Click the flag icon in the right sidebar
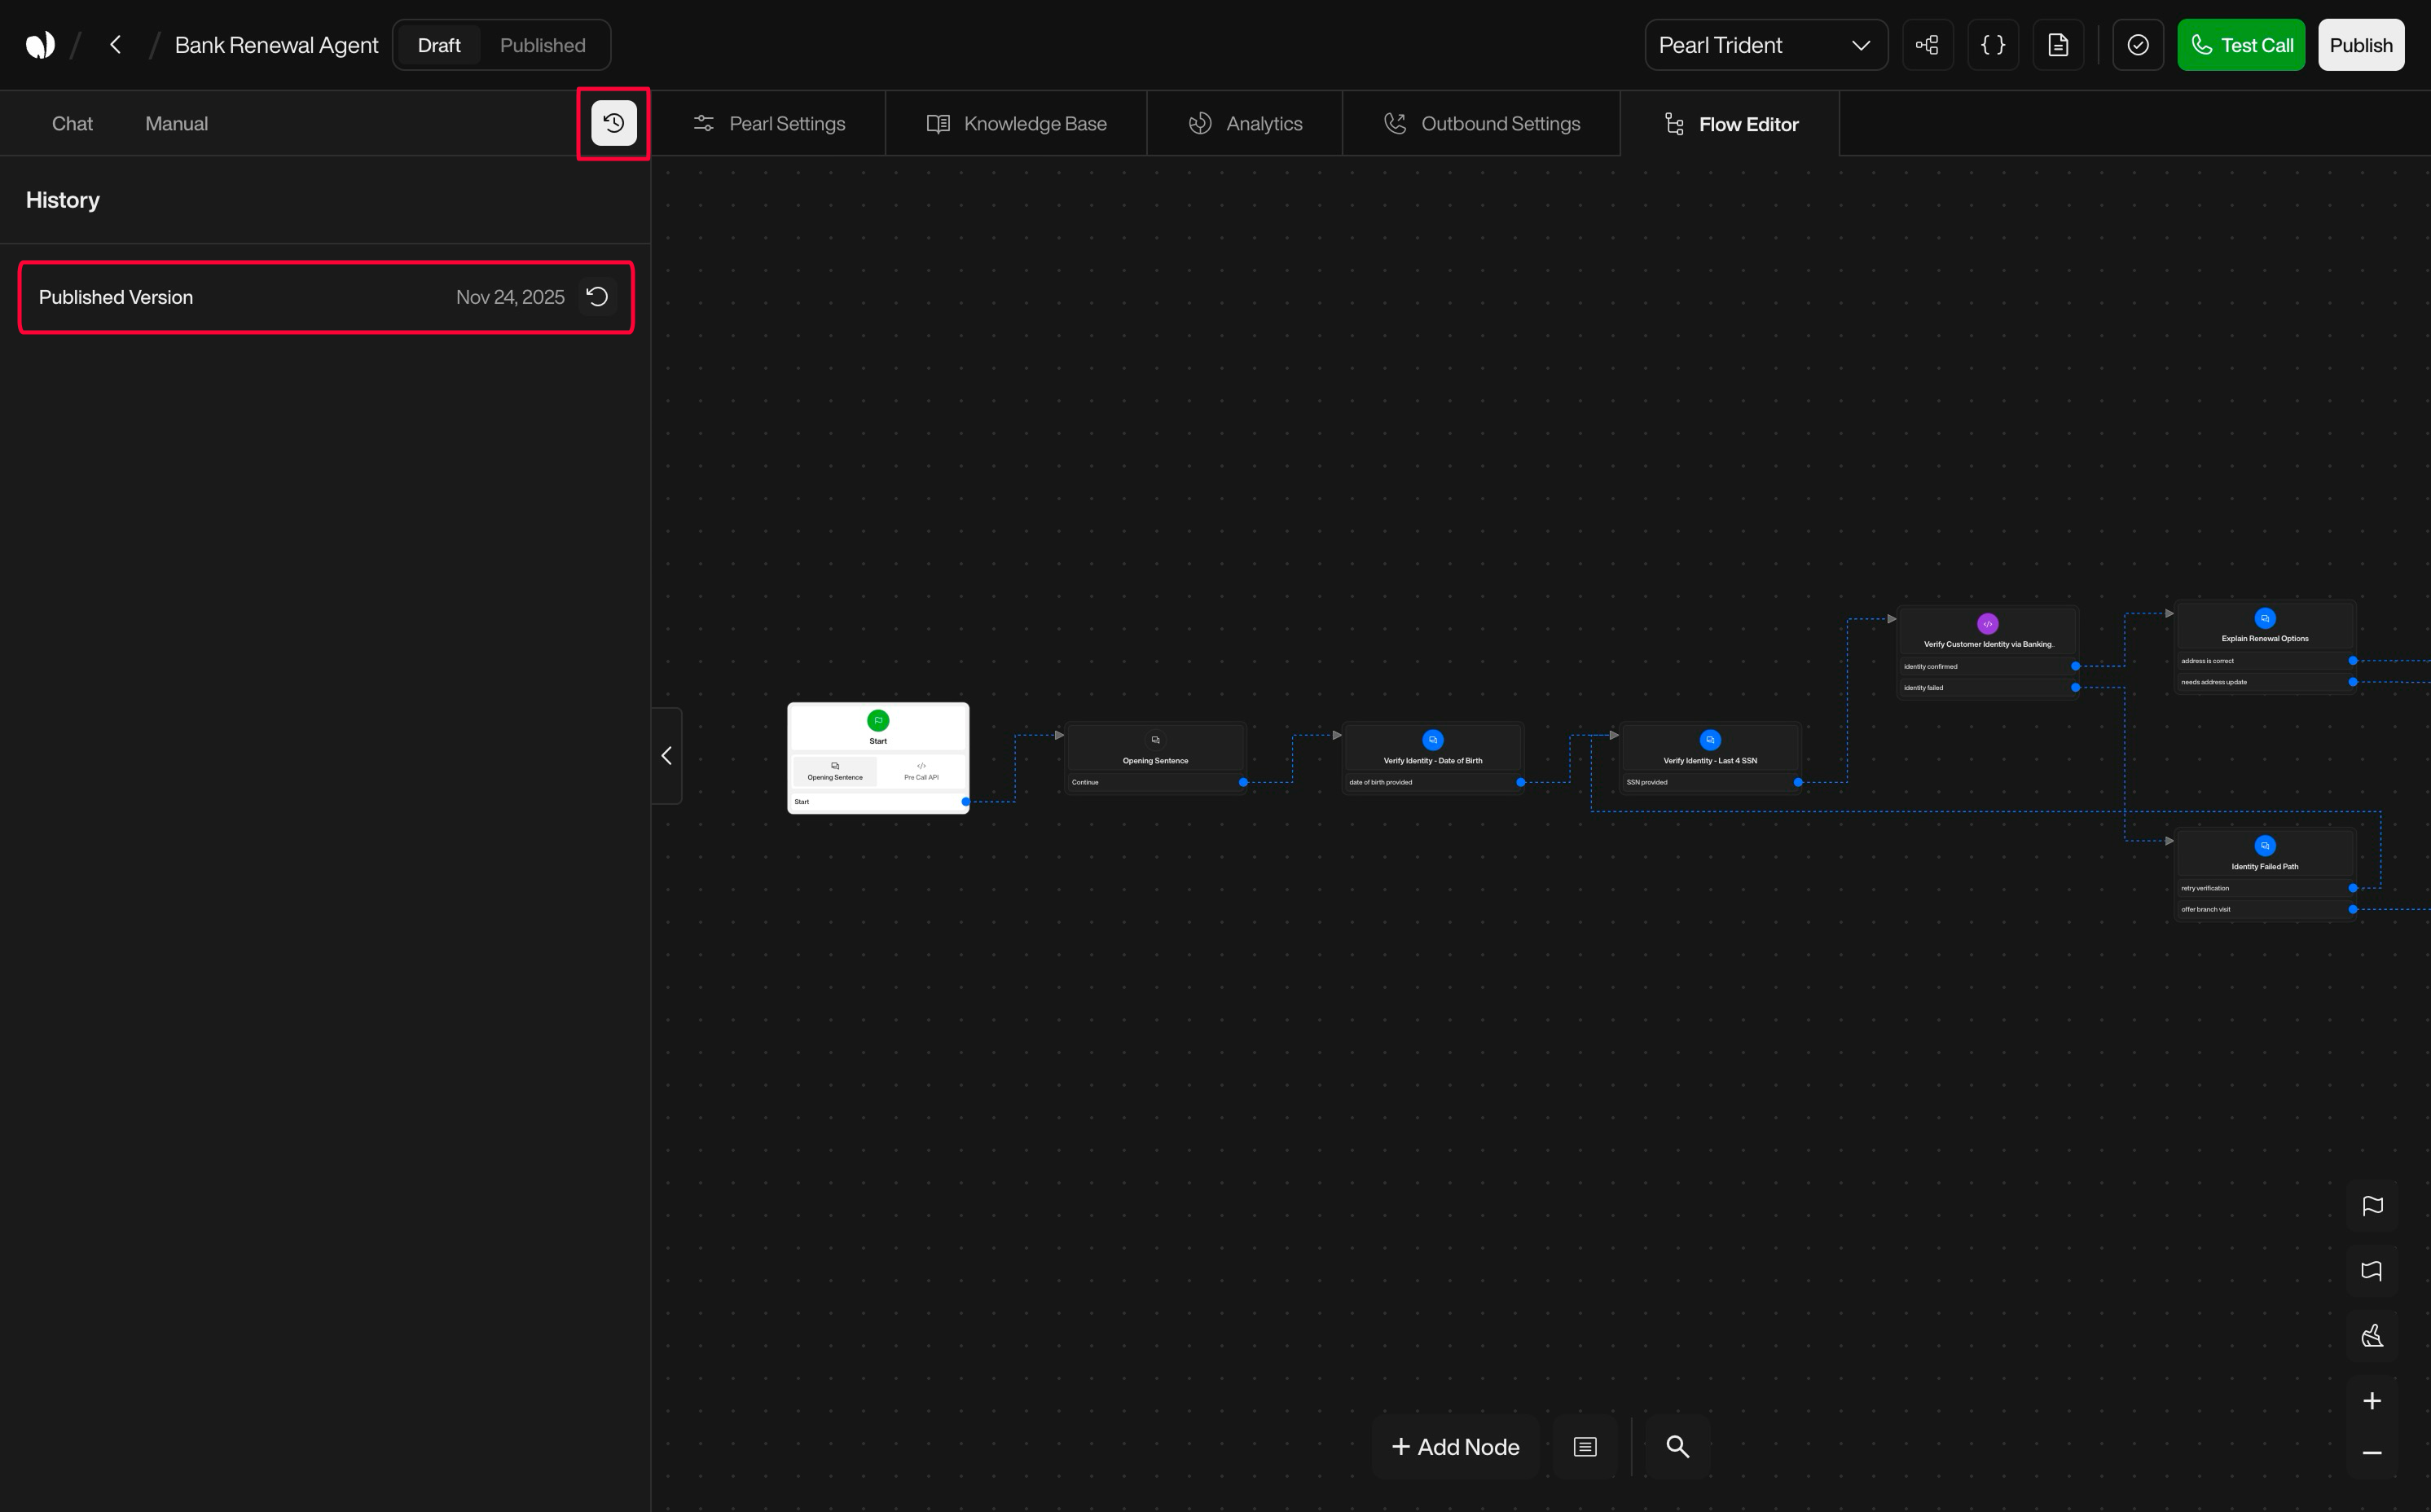The width and height of the screenshot is (2431, 1512). pos(2372,1205)
